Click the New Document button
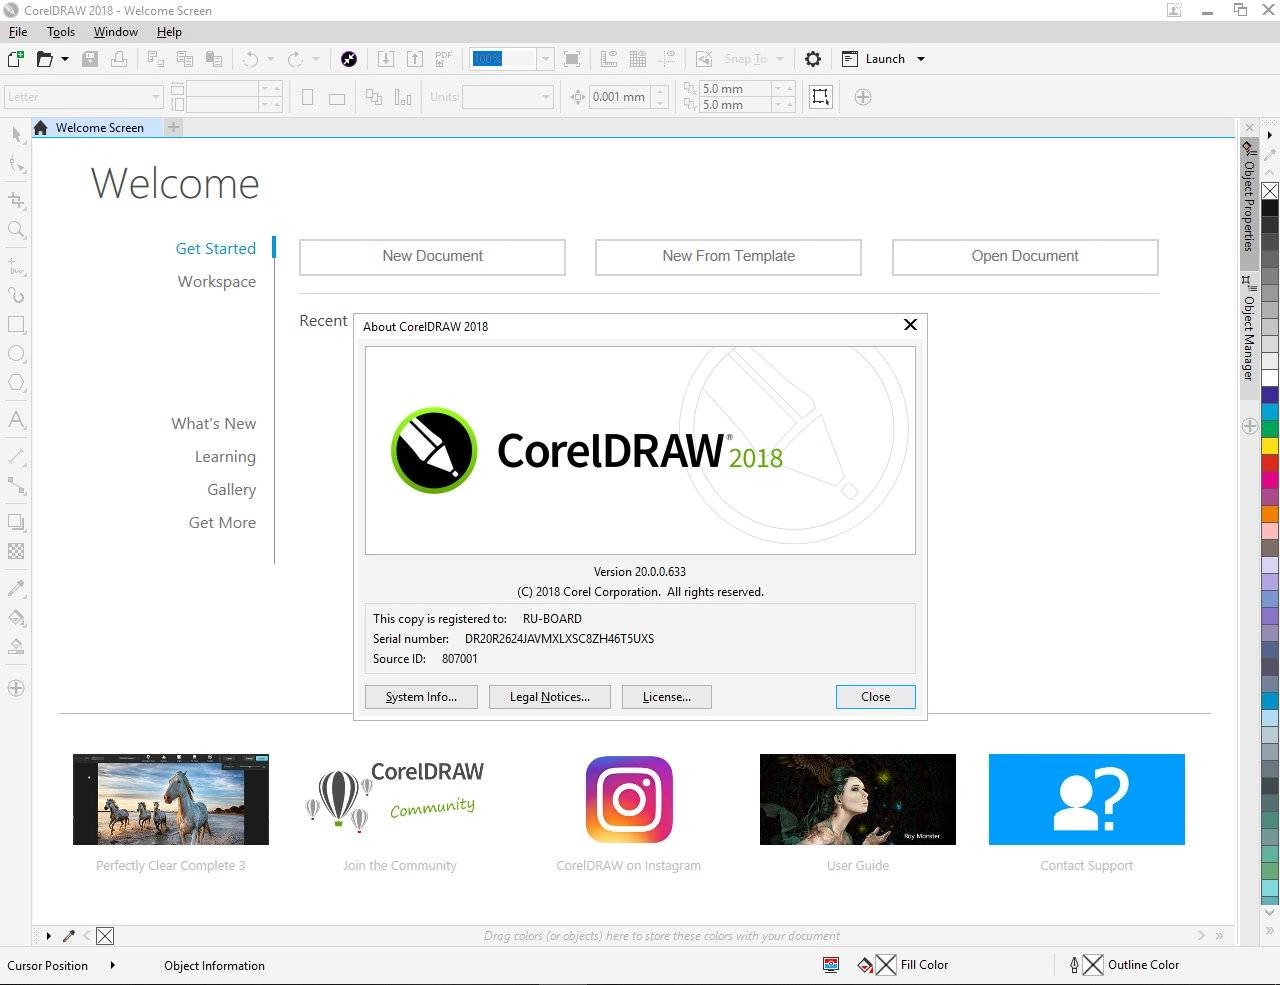 pyautogui.click(x=432, y=257)
